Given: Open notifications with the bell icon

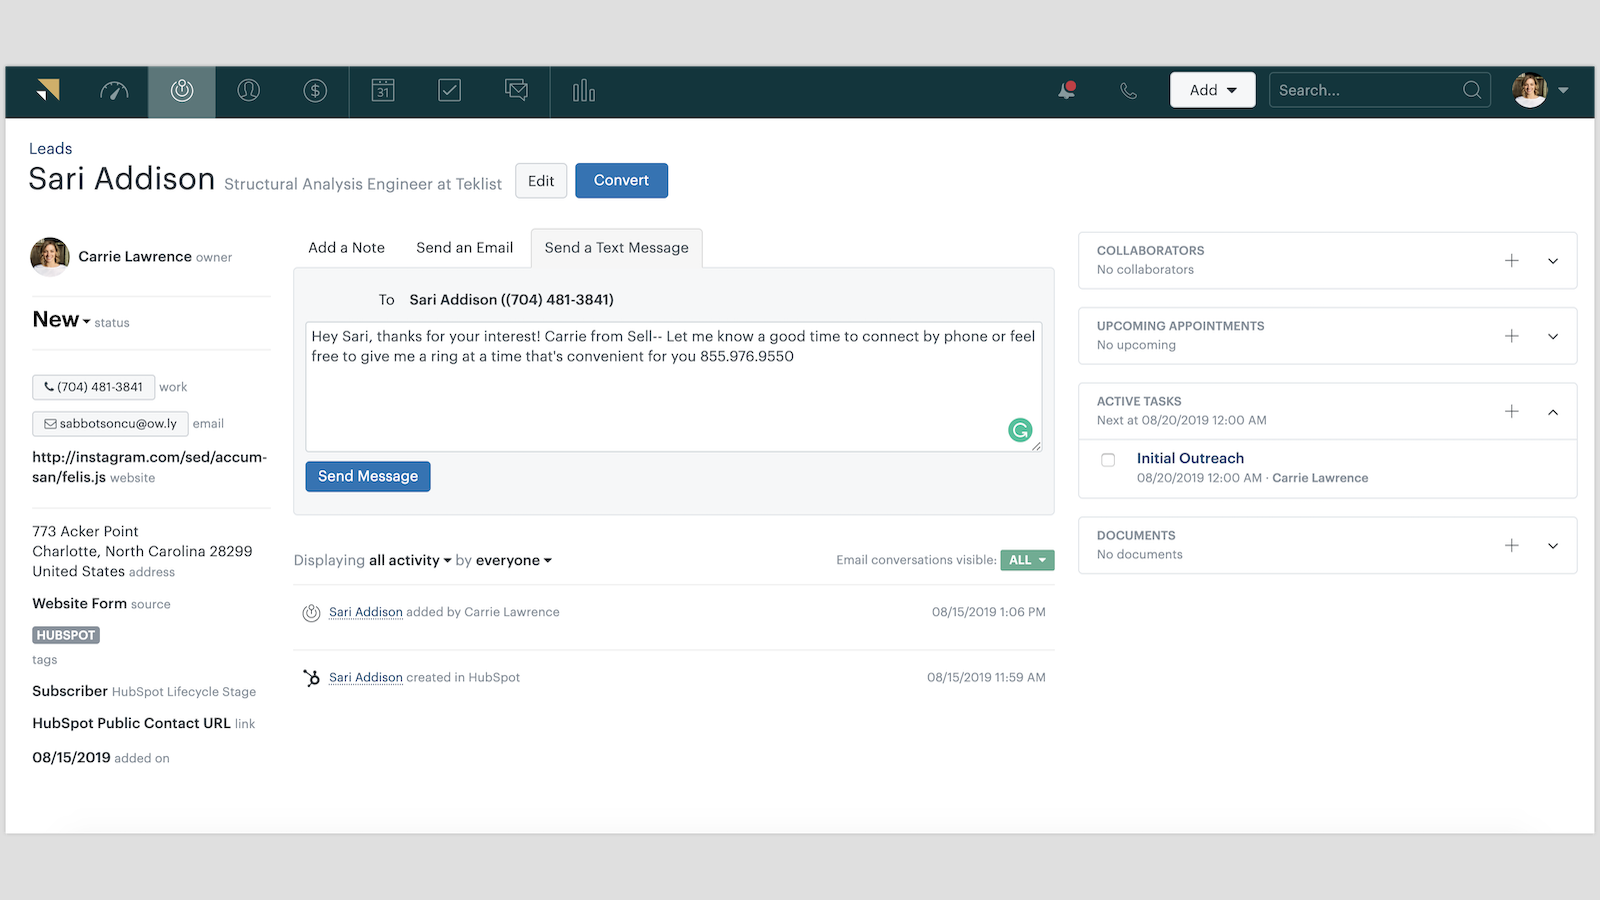Looking at the screenshot, I should coord(1065,91).
